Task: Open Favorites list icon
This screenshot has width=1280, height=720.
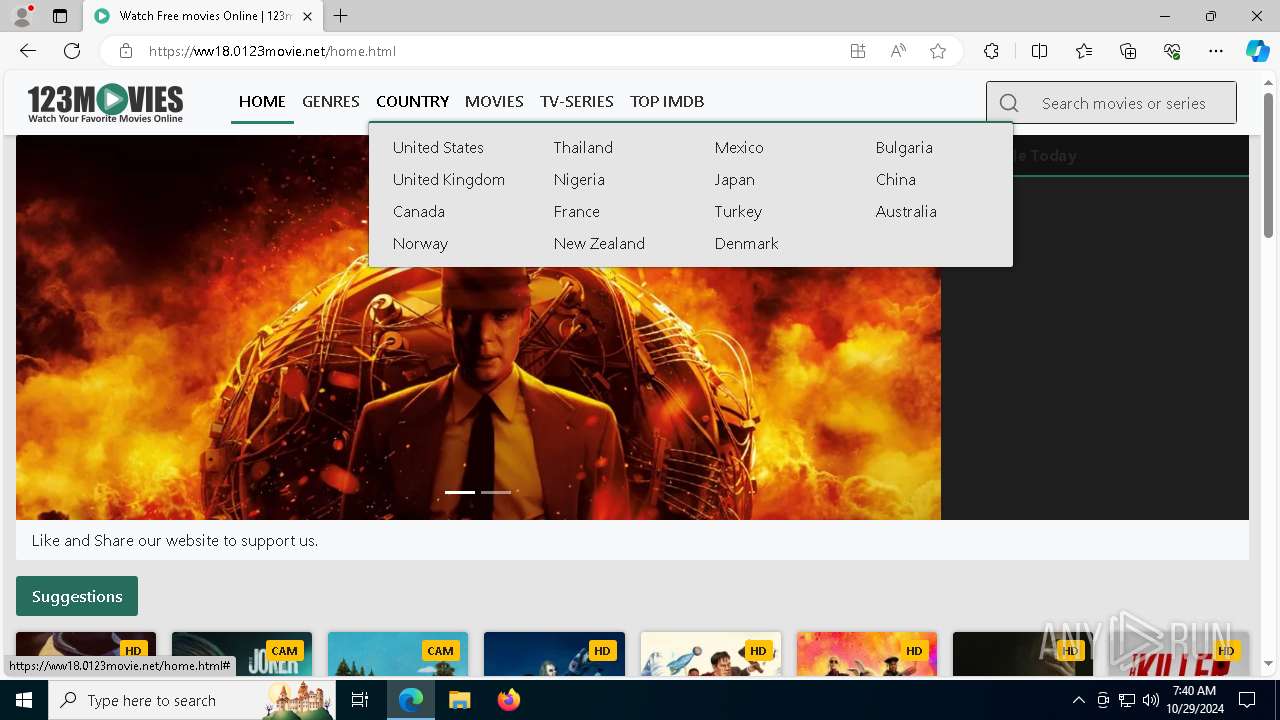Action: click(x=1084, y=51)
